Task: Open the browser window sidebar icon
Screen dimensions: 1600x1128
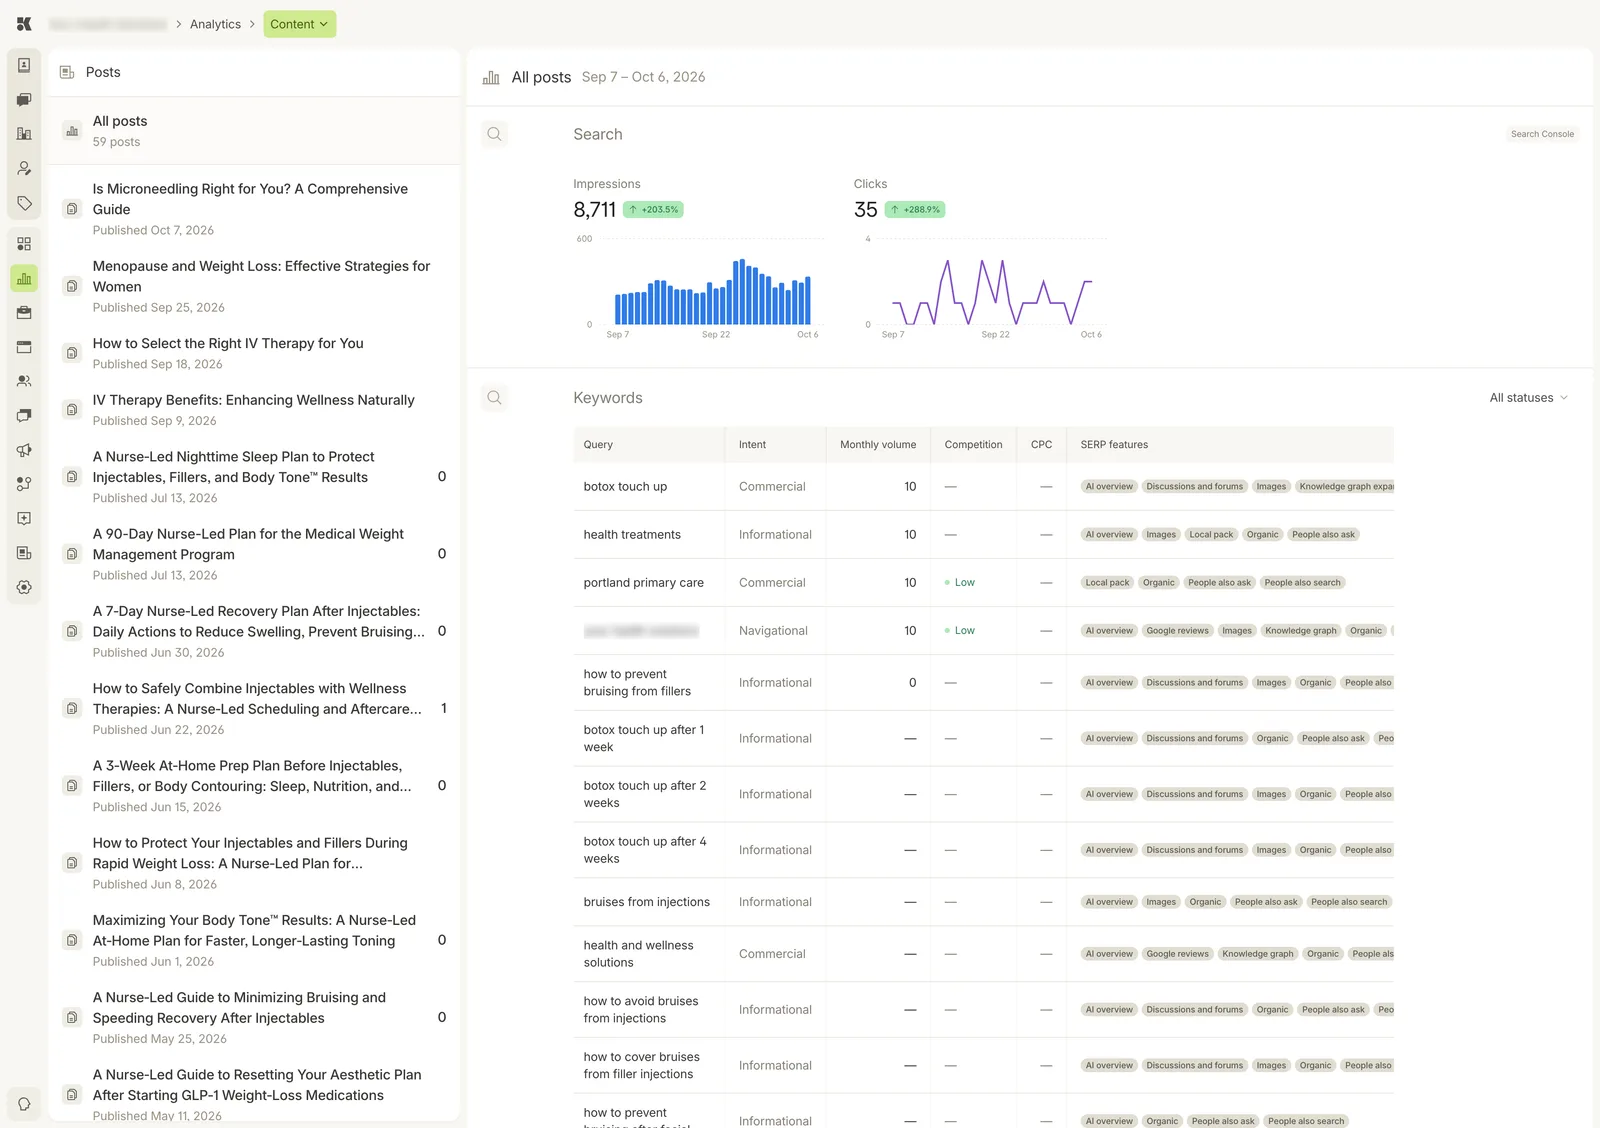Action: [24, 347]
